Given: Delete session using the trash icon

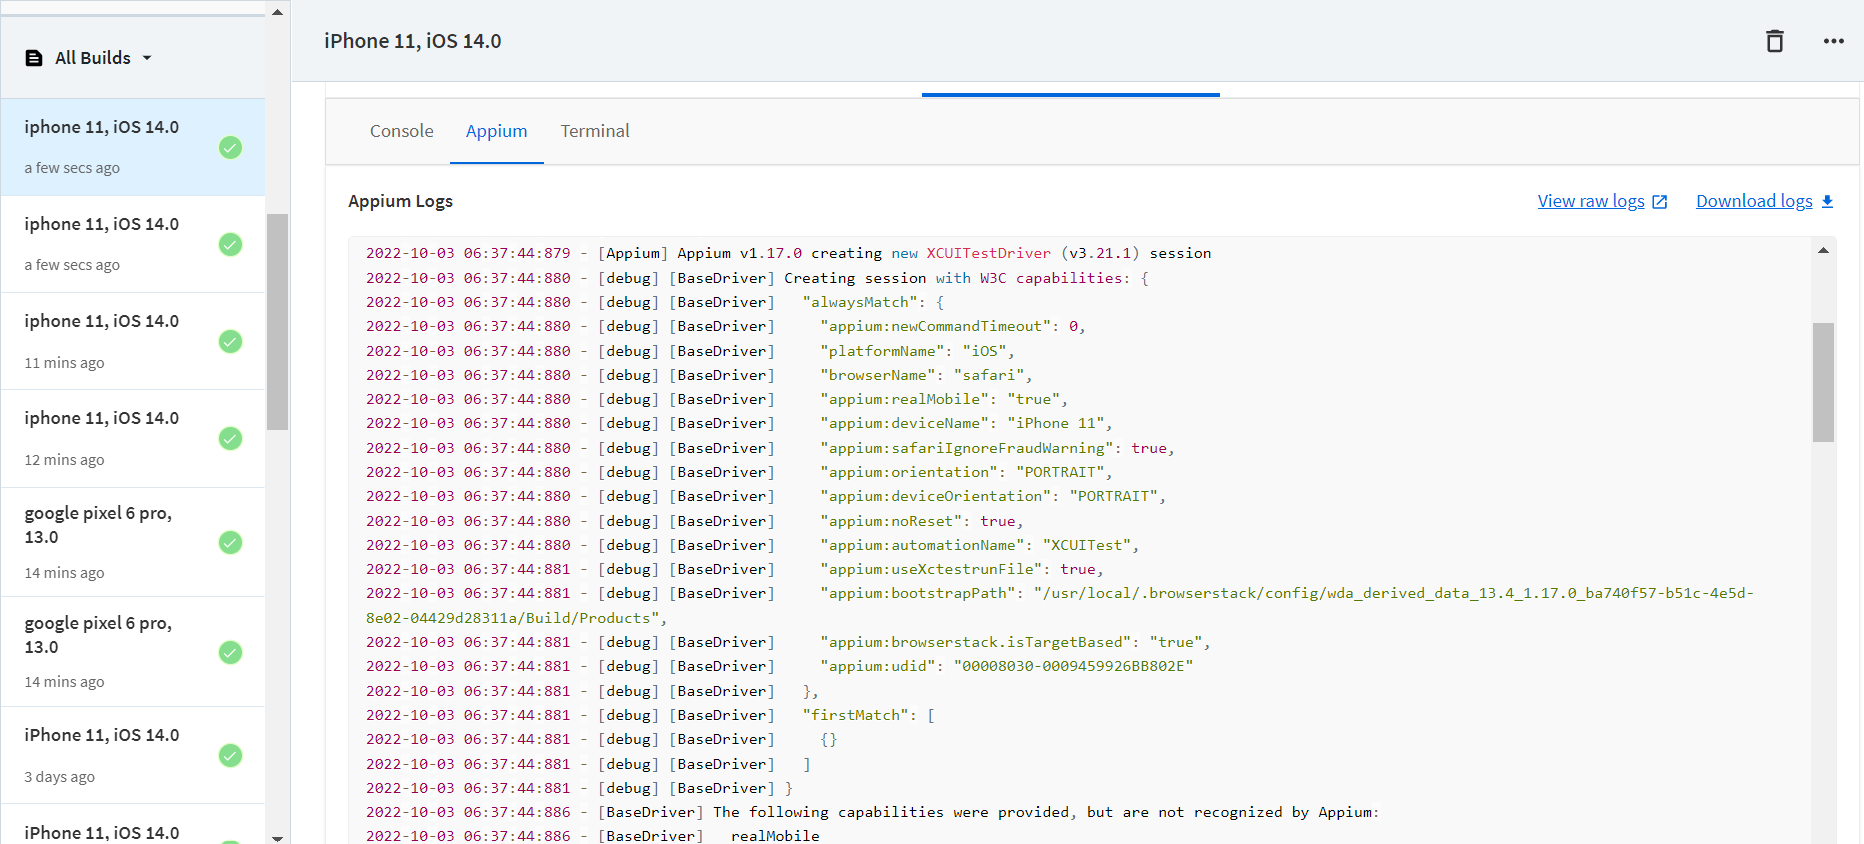Looking at the screenshot, I should click(1775, 41).
